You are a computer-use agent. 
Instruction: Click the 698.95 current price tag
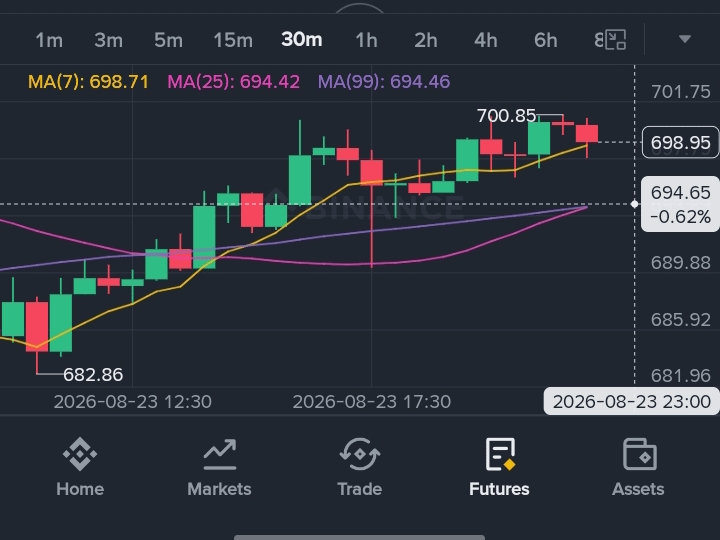pyautogui.click(x=681, y=142)
